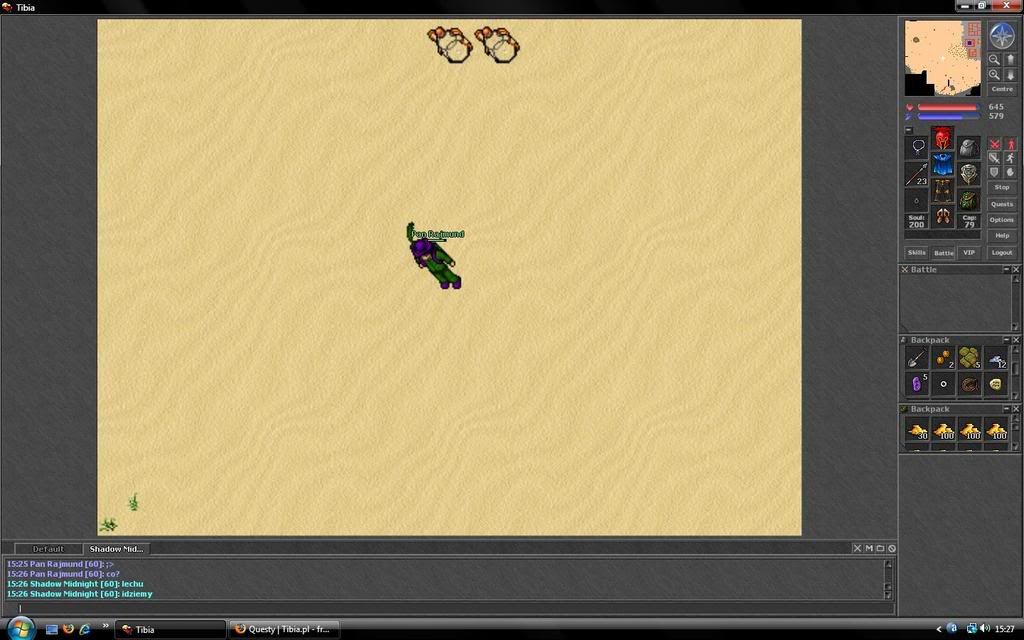This screenshot has height=640, width=1024.
Task: Select the shovel in backpack
Action: [917, 358]
